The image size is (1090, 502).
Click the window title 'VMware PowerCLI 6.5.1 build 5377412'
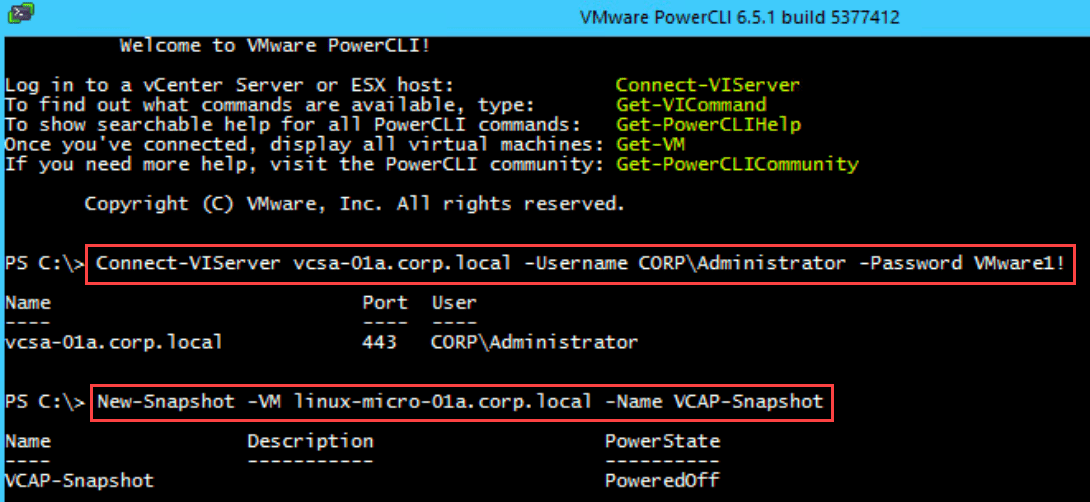(x=740, y=17)
